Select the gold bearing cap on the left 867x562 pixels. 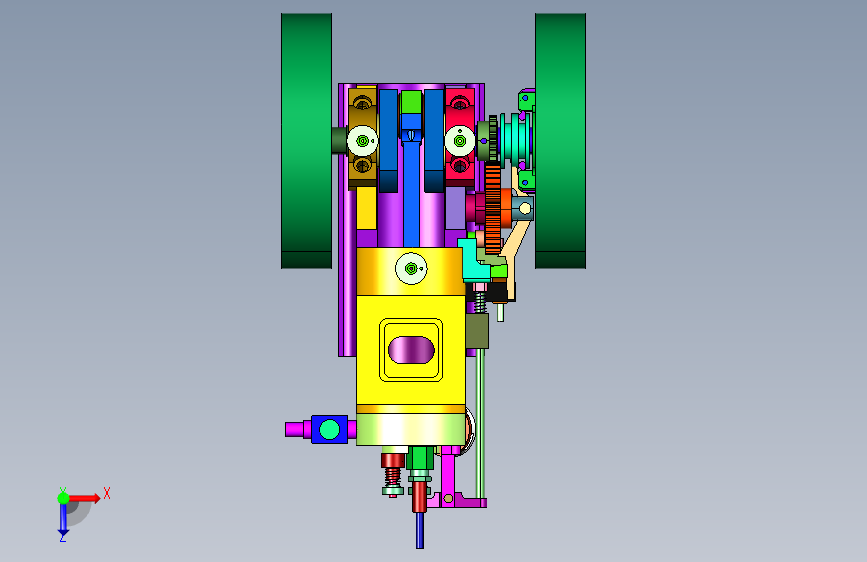pos(363,137)
